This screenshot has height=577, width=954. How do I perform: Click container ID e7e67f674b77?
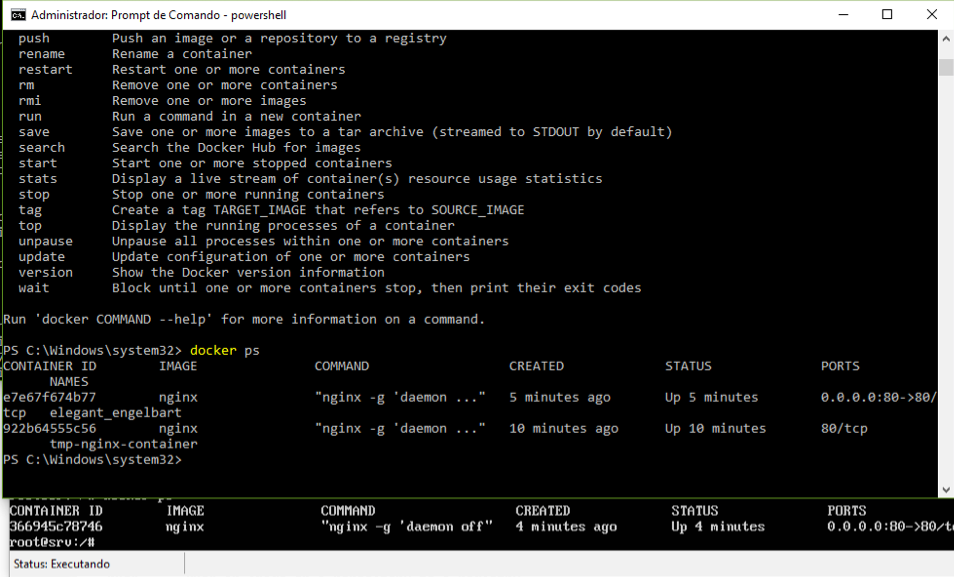coord(50,397)
